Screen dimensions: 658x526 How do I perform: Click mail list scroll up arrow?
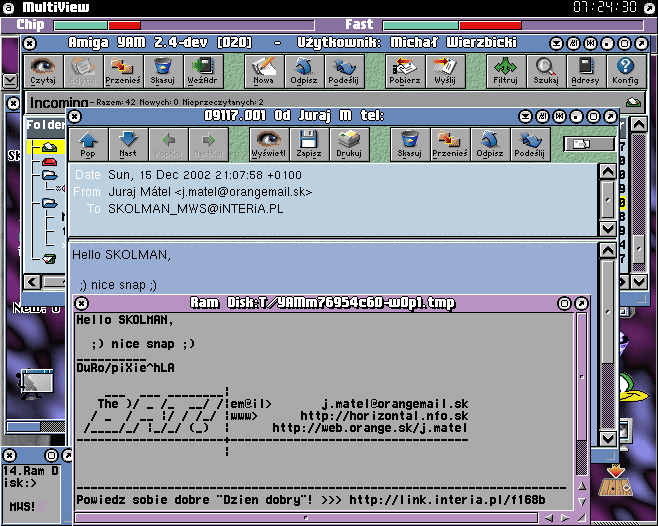point(639,124)
